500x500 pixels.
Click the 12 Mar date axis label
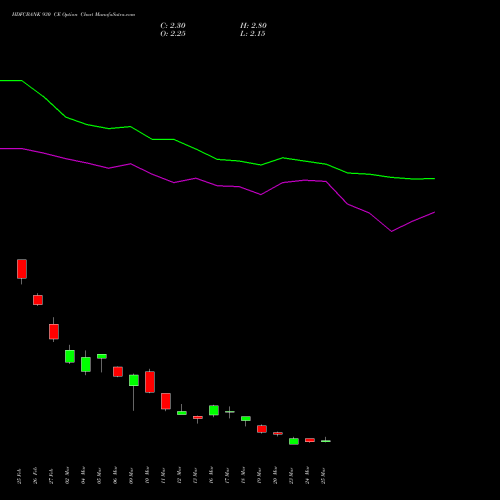tap(179, 475)
